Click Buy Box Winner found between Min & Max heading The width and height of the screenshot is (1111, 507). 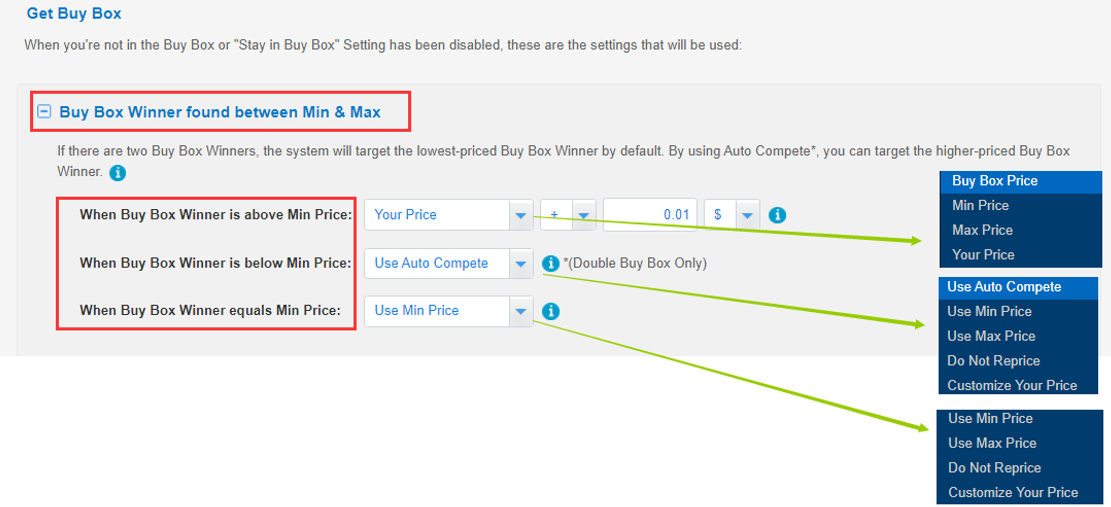pyautogui.click(x=220, y=112)
